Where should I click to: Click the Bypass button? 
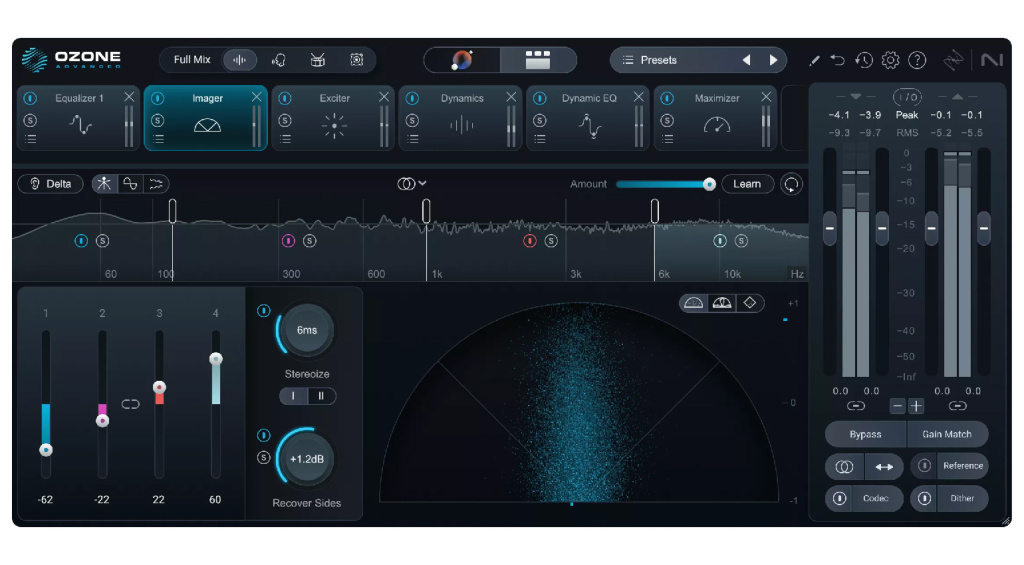point(865,434)
